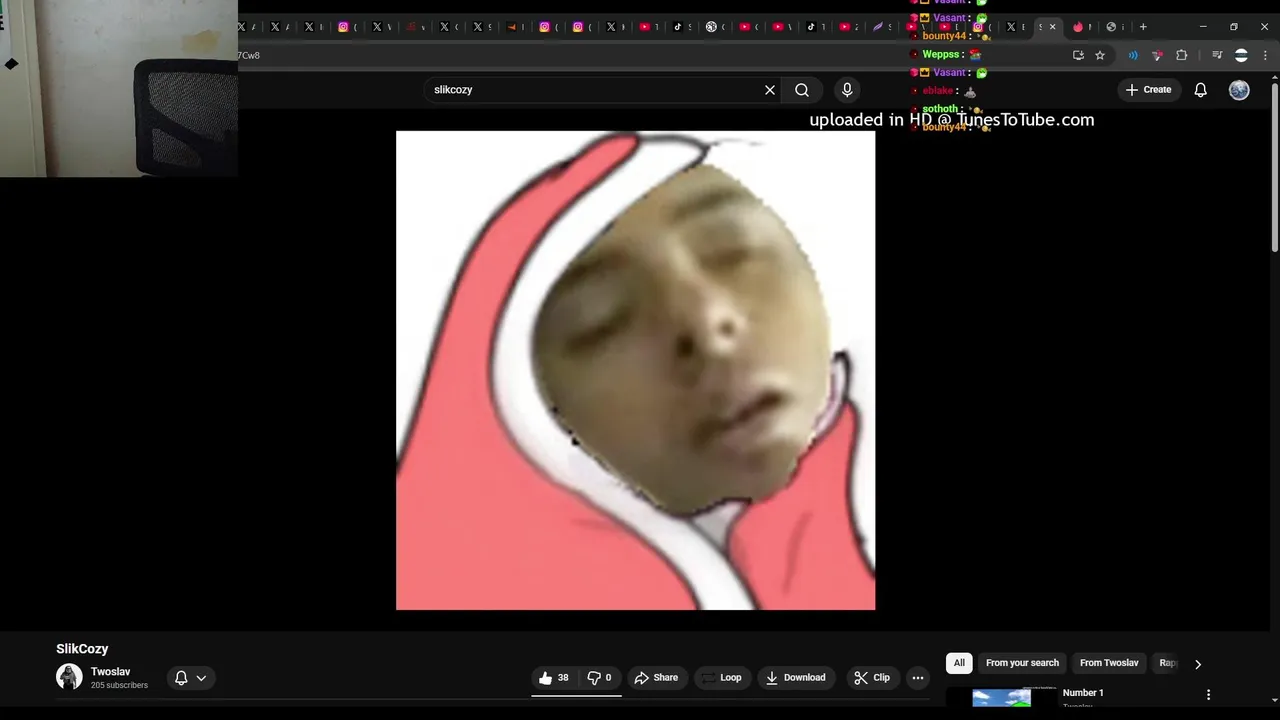Open the Number 1 video title
The height and width of the screenshot is (720, 1280).
(x=1083, y=693)
